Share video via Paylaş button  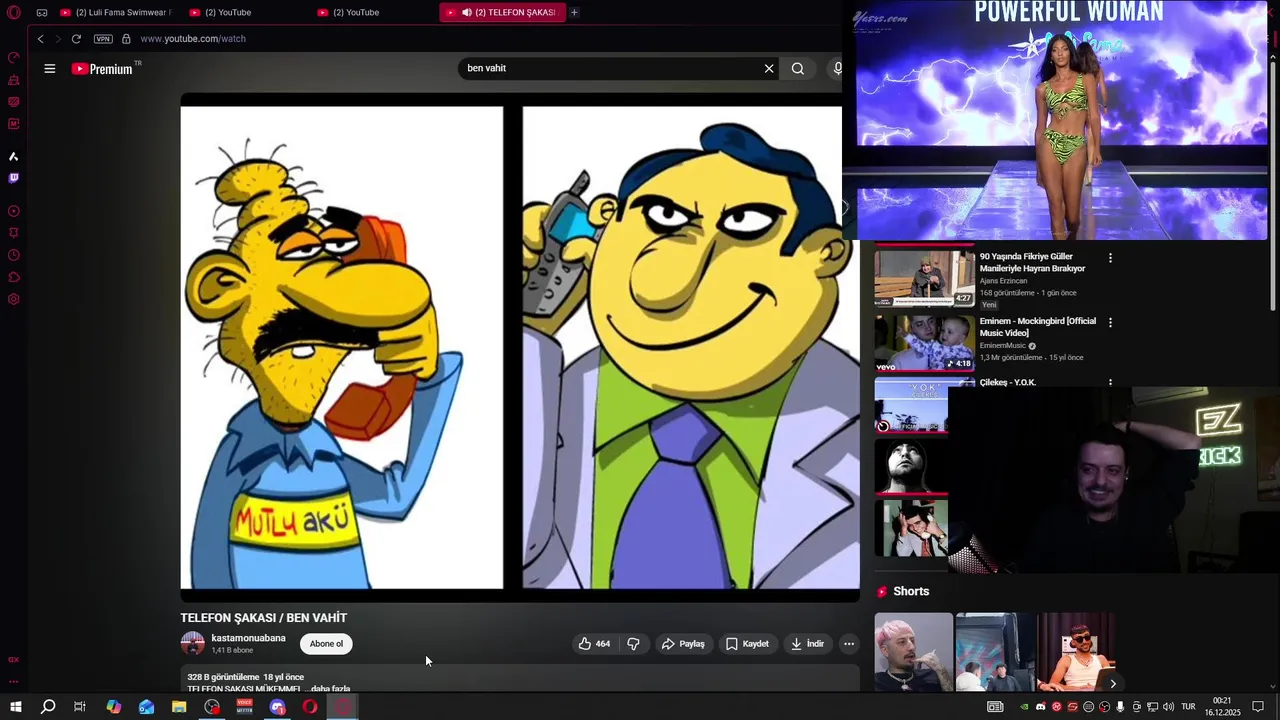tap(684, 644)
